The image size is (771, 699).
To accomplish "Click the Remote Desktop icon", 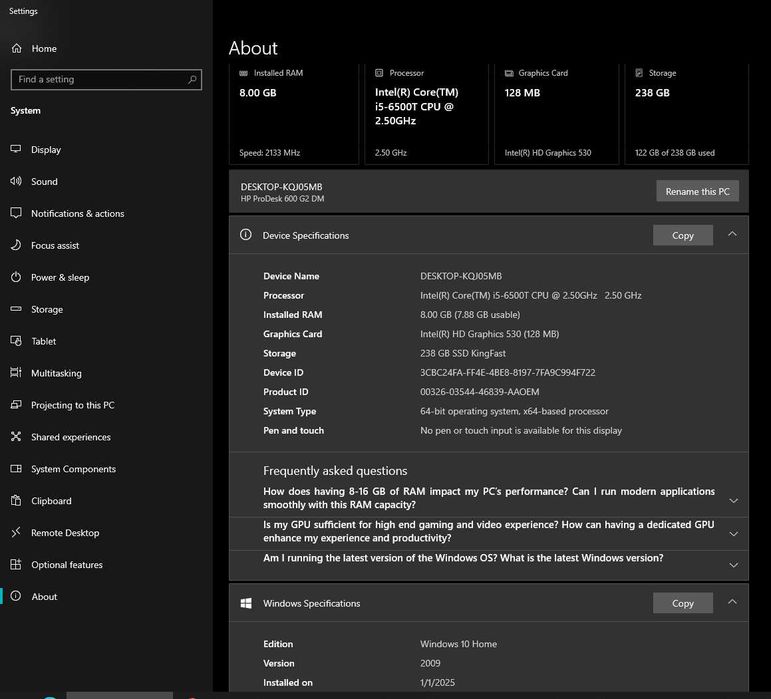I will click(x=16, y=533).
